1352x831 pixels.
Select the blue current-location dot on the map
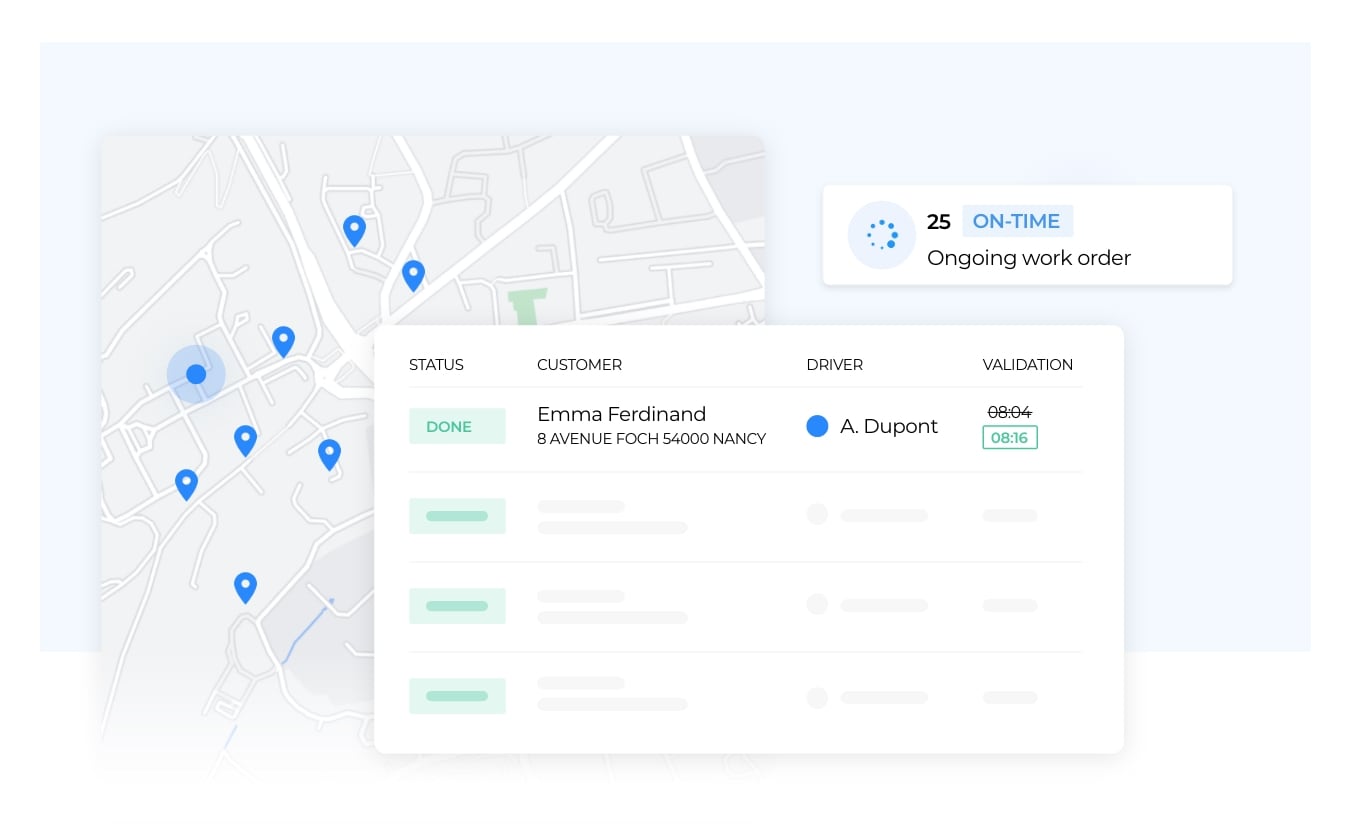click(x=196, y=374)
